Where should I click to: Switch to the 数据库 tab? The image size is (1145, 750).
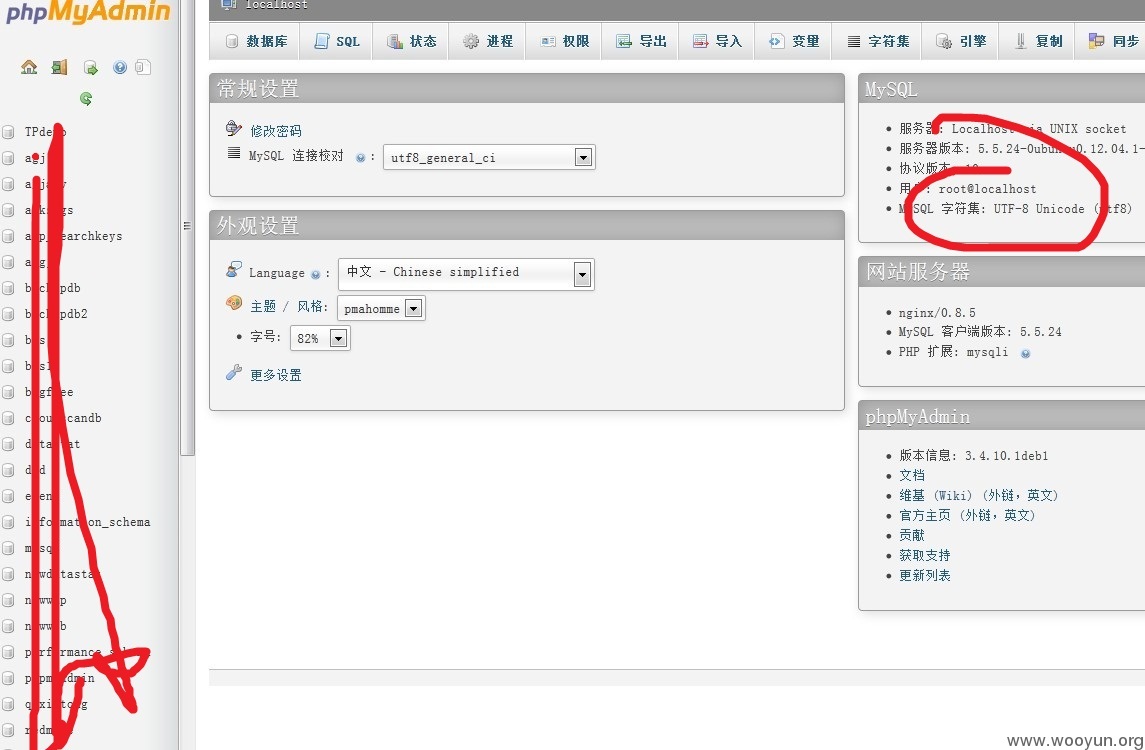[x=256, y=42]
